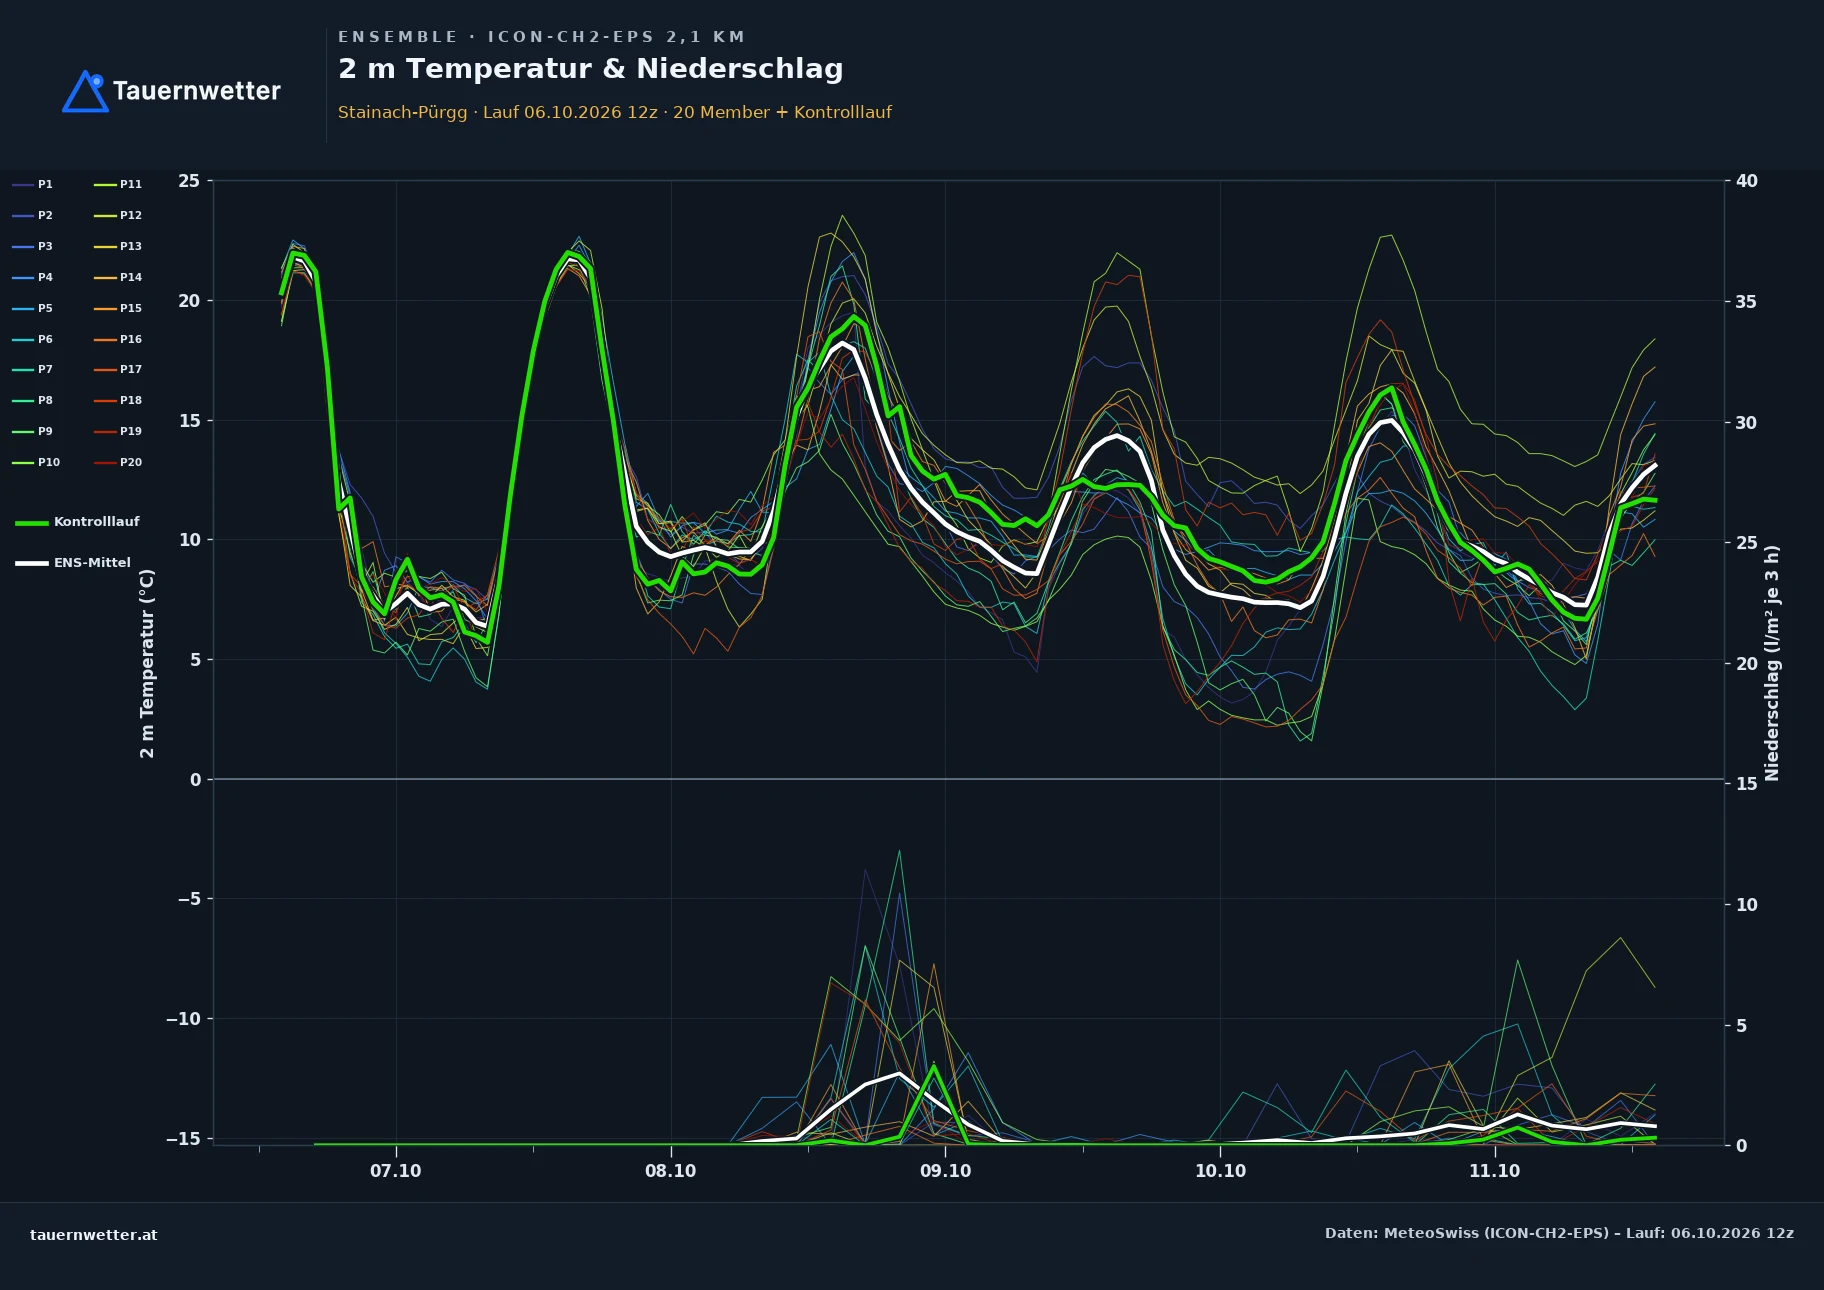Select the P18 legend entry

pos(118,400)
